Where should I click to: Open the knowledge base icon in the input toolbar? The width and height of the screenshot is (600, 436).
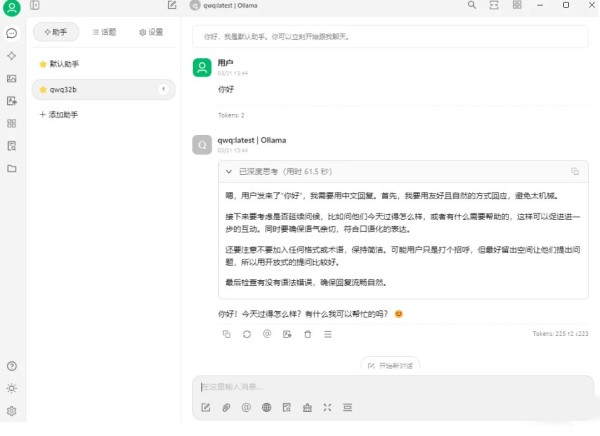pos(287,407)
